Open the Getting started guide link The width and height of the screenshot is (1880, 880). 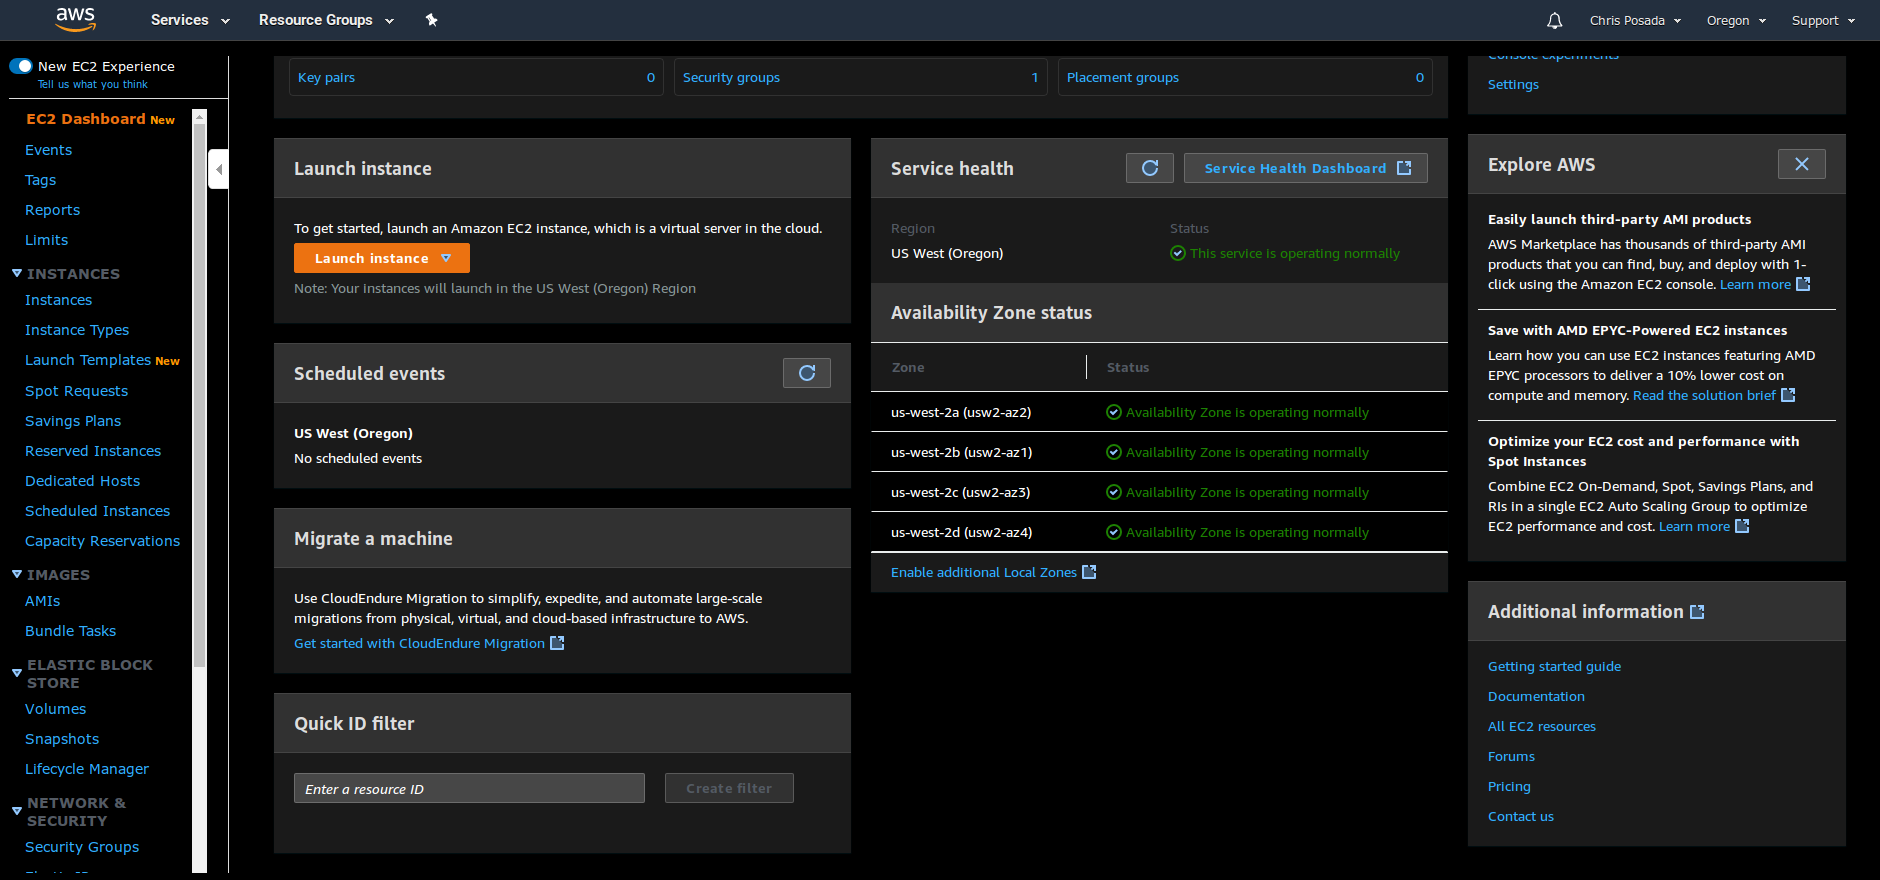[1554, 666]
